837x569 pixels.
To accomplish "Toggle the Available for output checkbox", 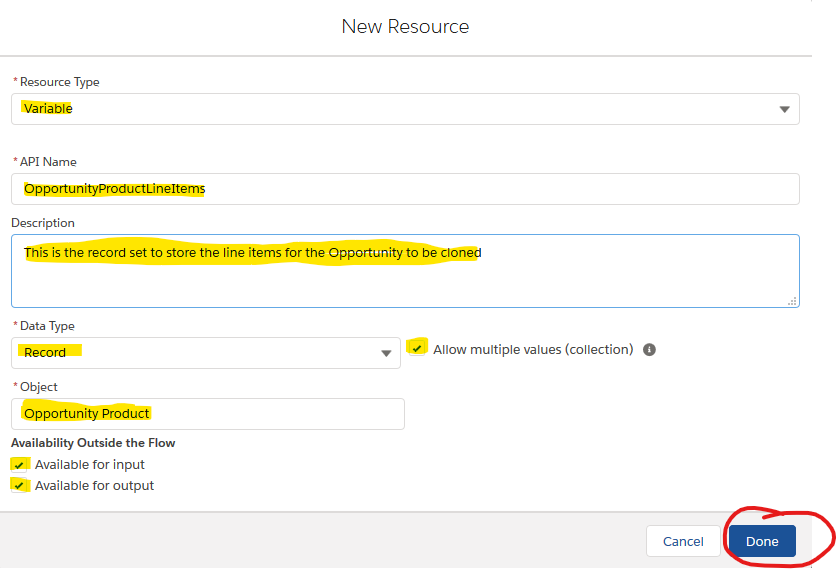I will (19, 486).
